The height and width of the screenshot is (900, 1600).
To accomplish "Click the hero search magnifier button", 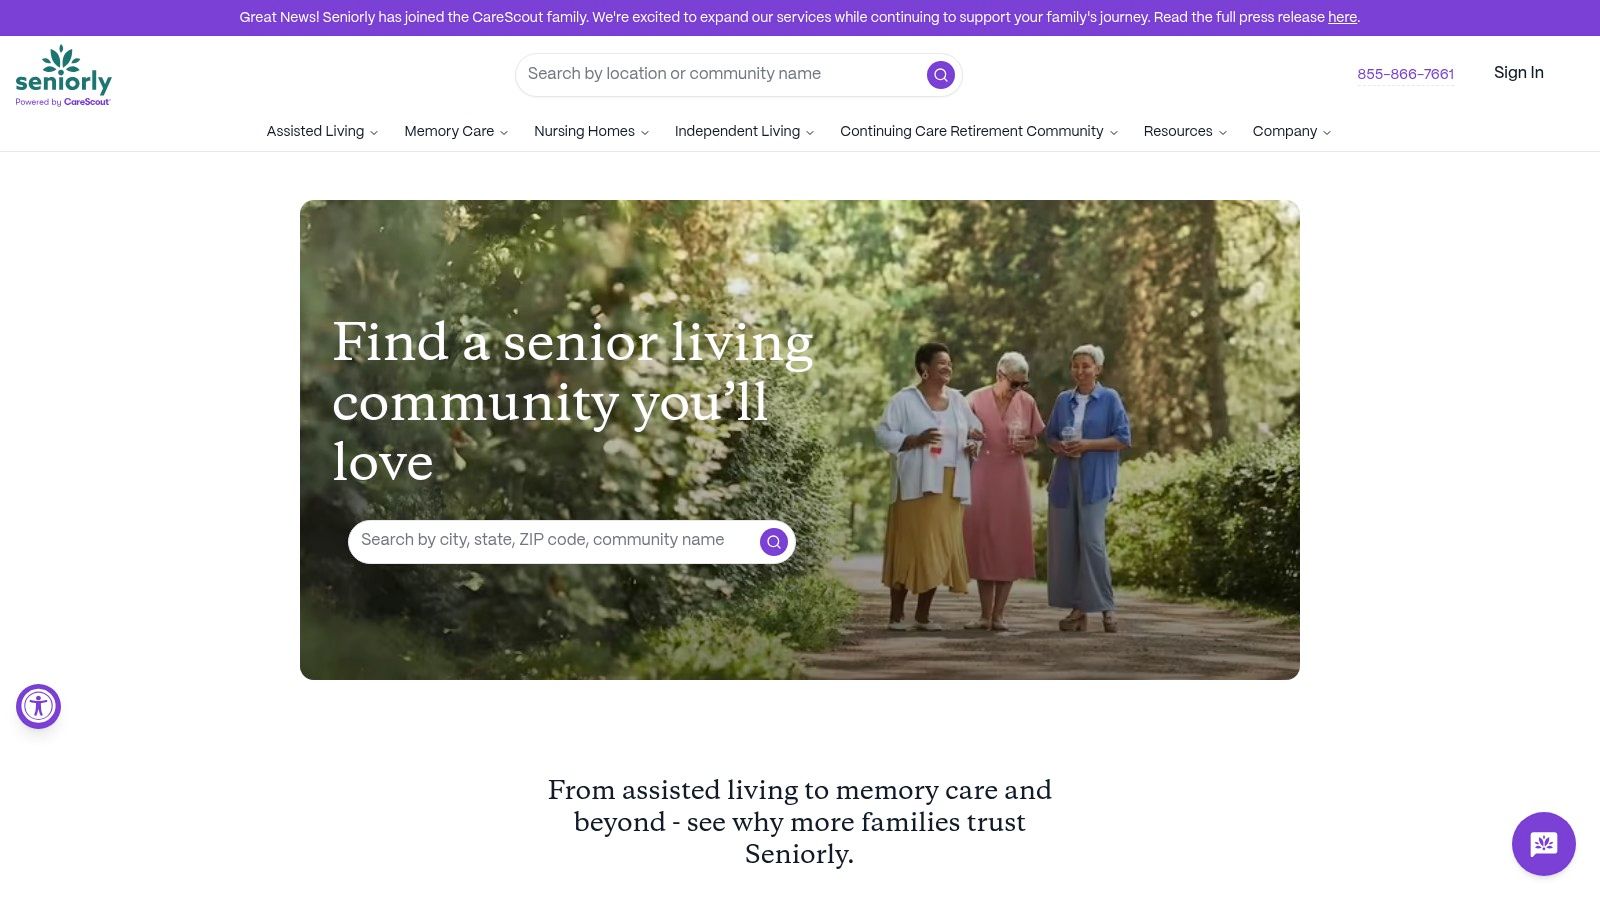I will (x=773, y=541).
